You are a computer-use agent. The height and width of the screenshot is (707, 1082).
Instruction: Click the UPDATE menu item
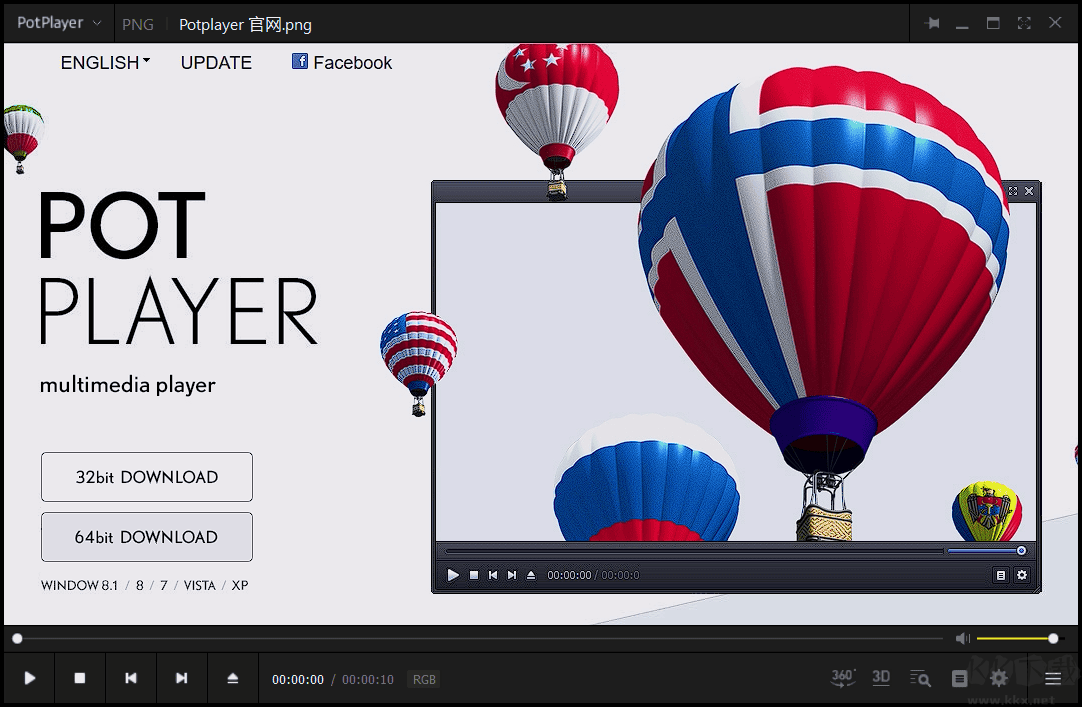(x=216, y=62)
